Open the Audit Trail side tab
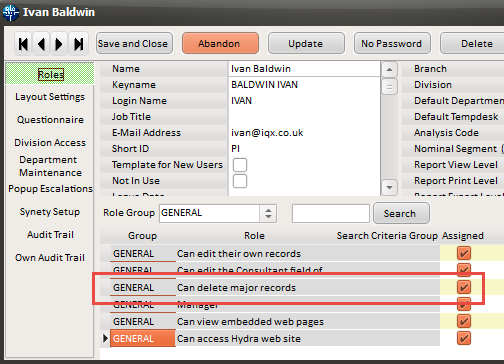Viewport: 504px width, 364px height. pos(50,235)
